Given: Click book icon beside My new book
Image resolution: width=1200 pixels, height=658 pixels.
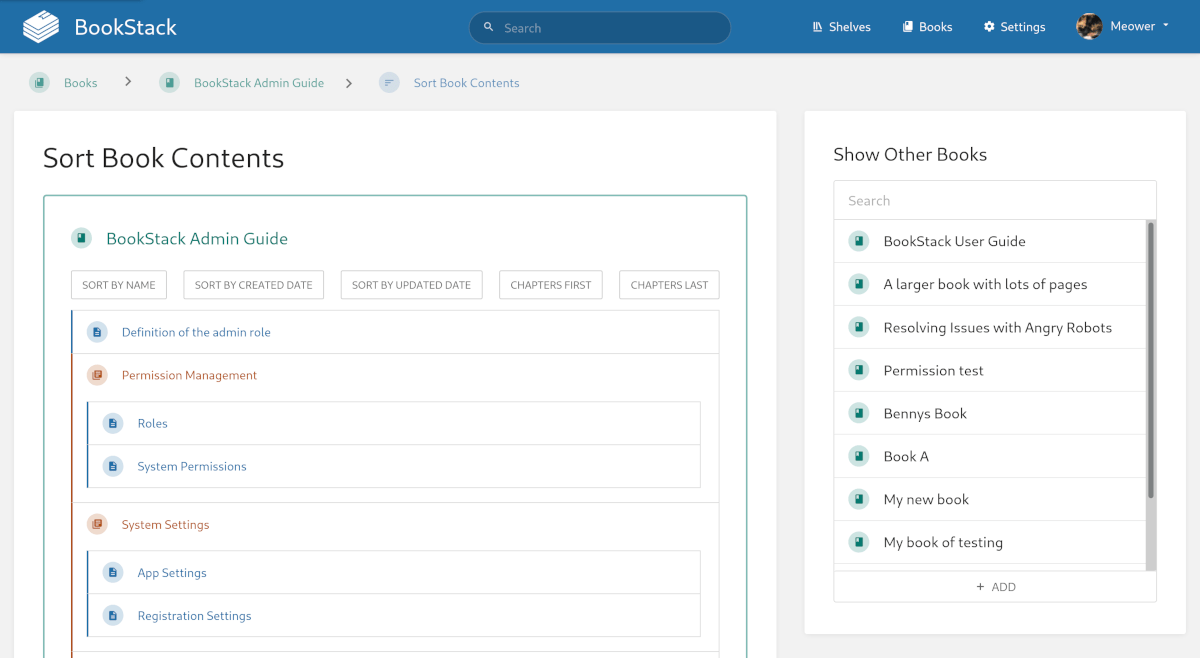Looking at the screenshot, I should 858,499.
